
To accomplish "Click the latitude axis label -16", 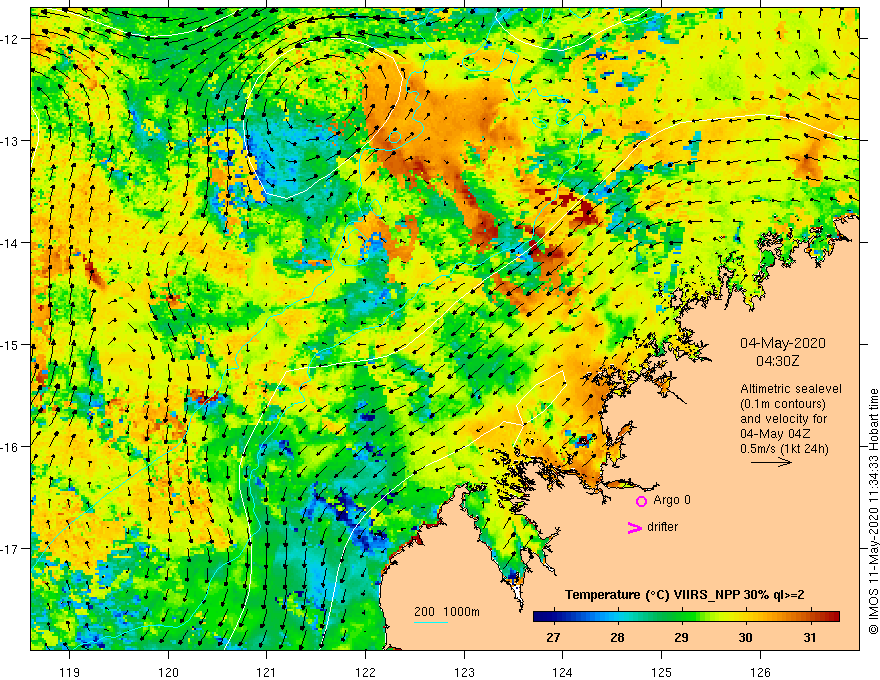I will point(10,447).
